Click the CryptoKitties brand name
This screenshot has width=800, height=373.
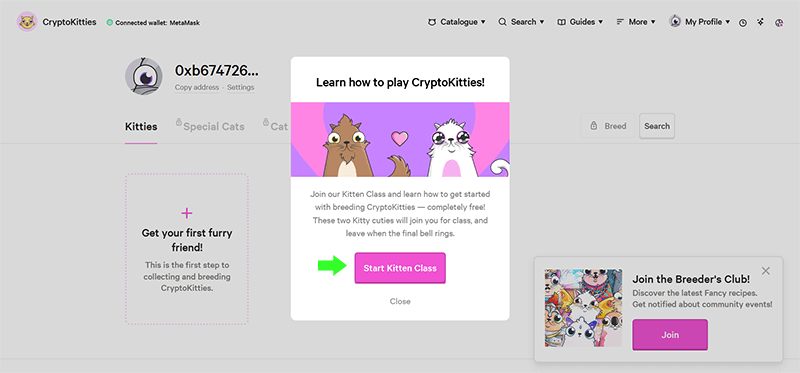(x=69, y=22)
